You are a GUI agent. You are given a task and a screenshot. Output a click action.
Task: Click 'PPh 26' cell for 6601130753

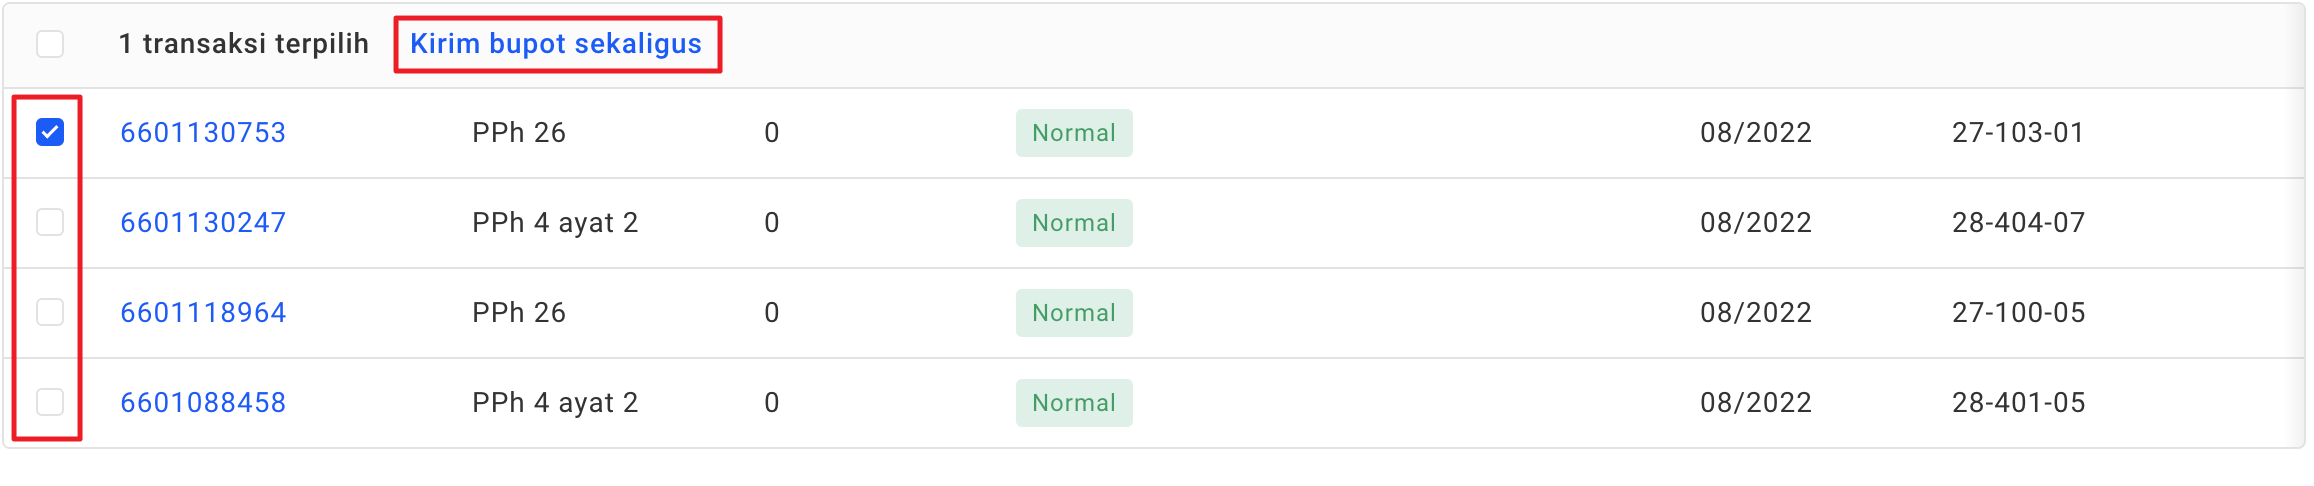tap(518, 133)
